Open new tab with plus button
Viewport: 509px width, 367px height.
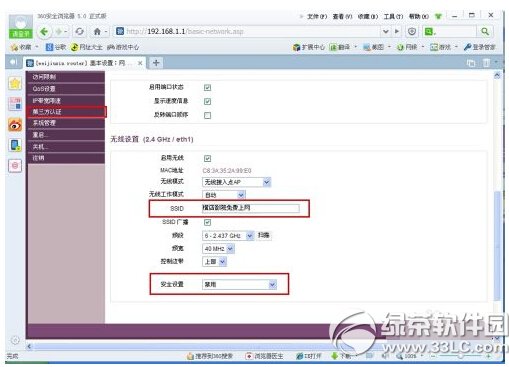(156, 63)
